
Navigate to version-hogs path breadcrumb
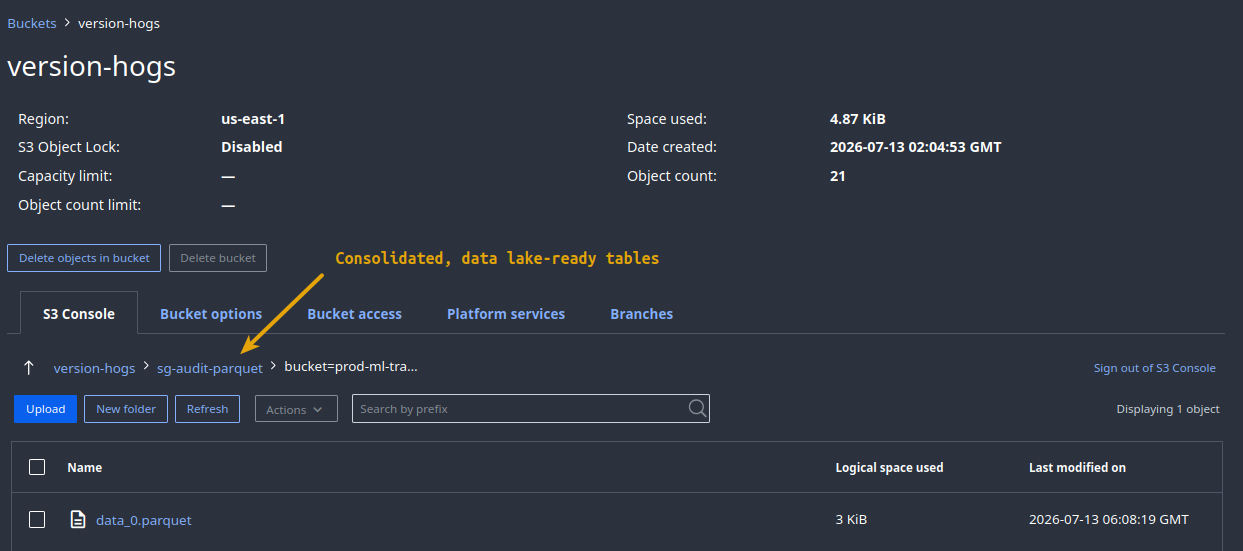click(94, 368)
